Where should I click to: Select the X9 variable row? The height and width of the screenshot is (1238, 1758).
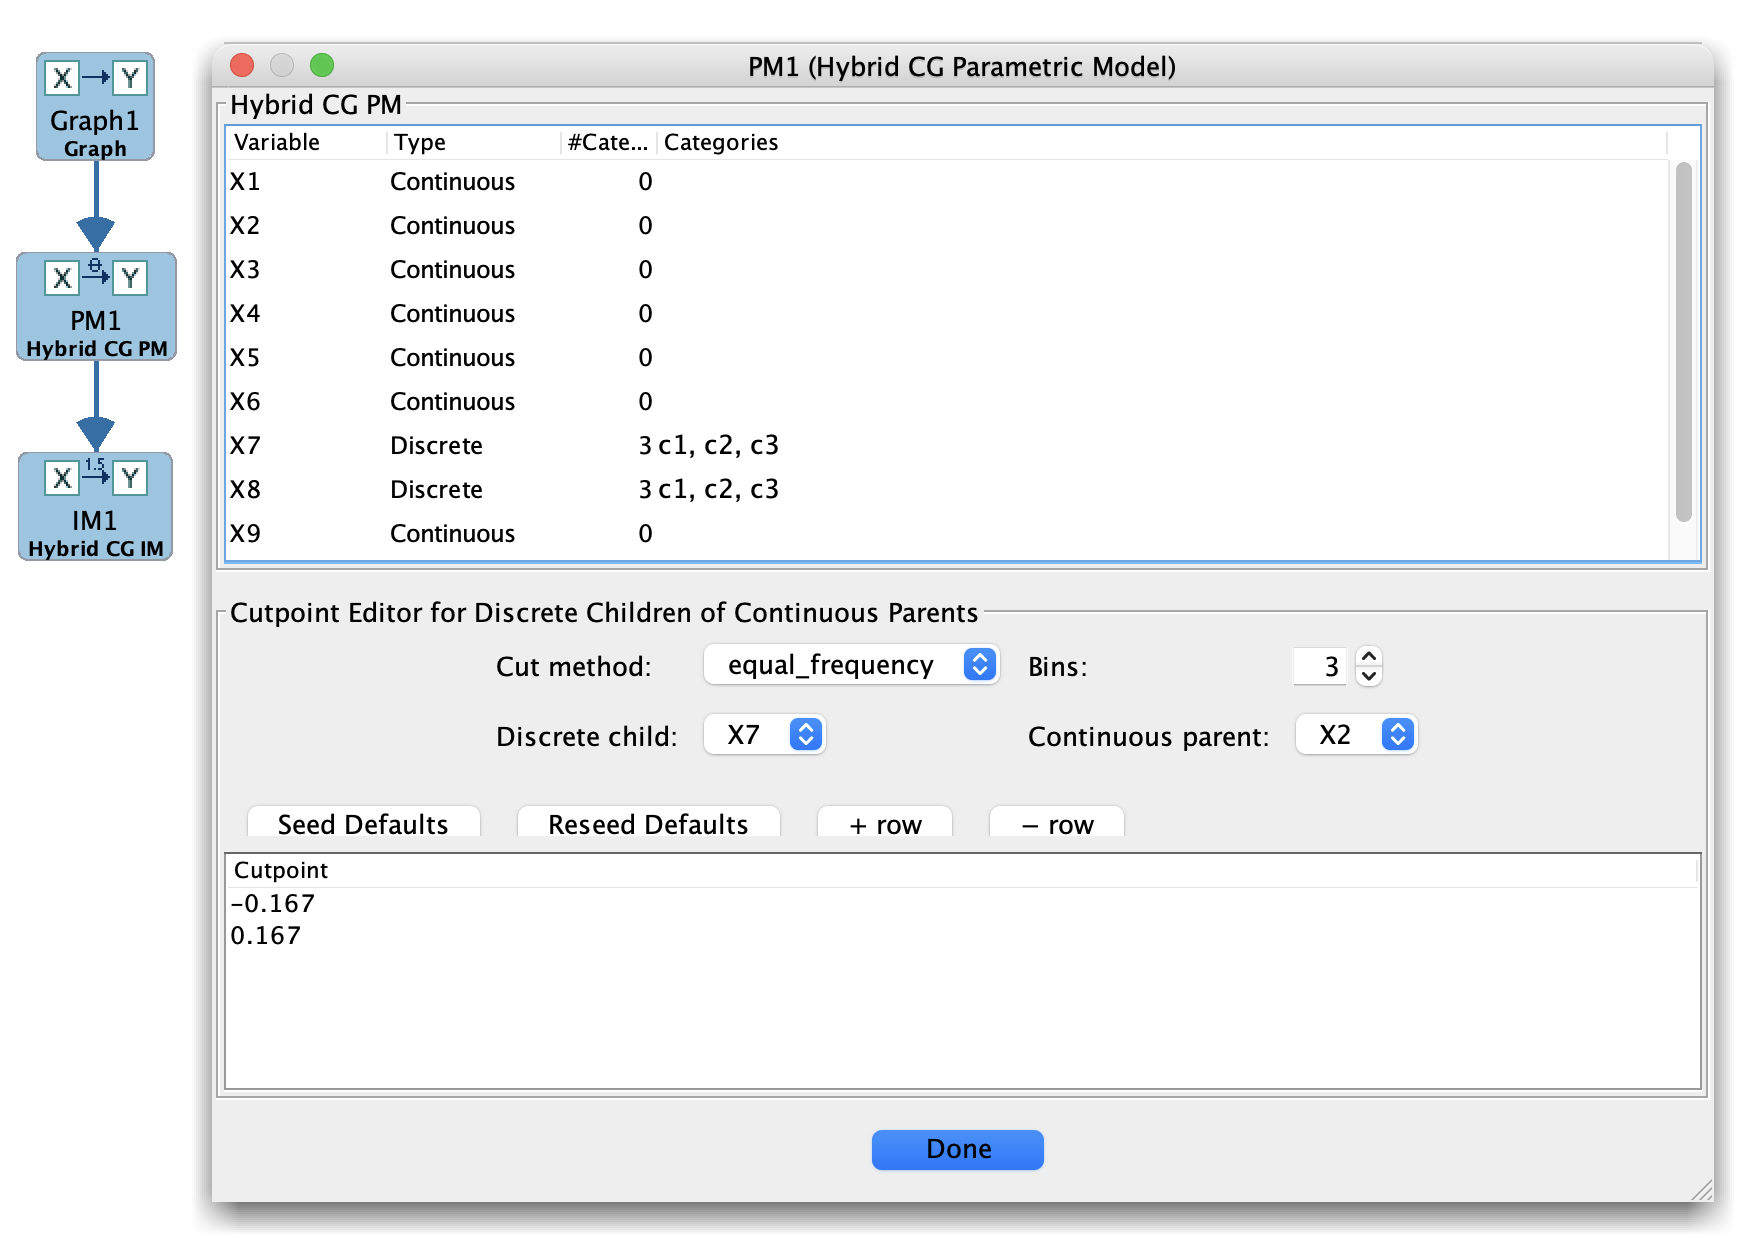point(948,533)
